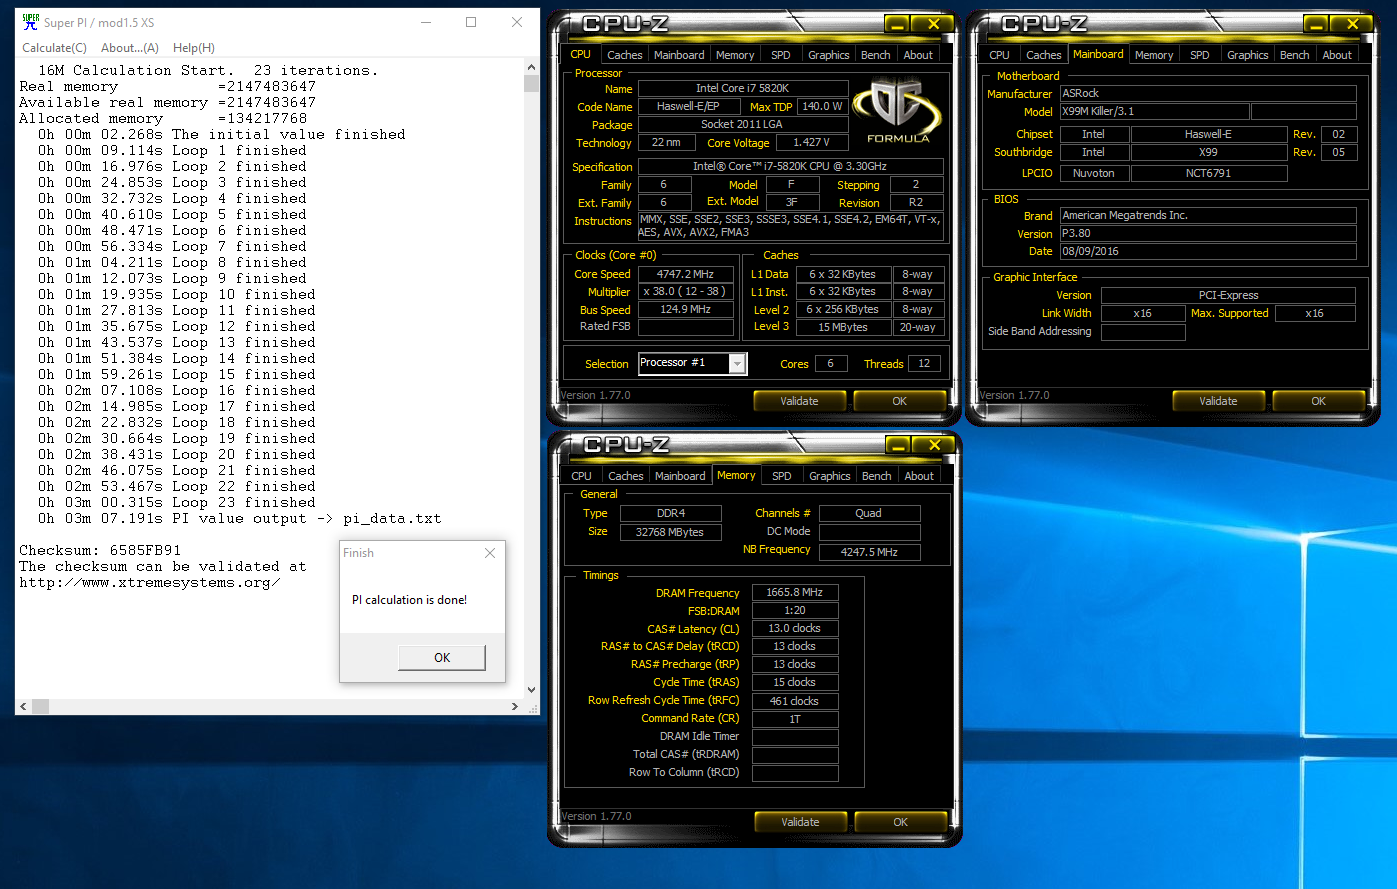1397x889 pixels.
Task: Click the BIOS version P3.80 field
Action: (x=1208, y=234)
